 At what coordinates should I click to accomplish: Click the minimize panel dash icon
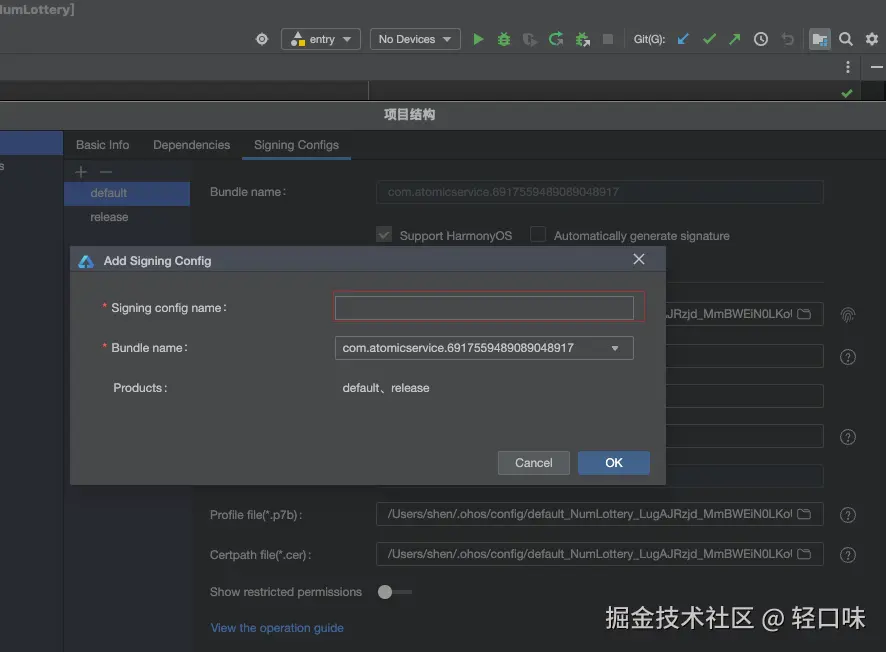point(876,67)
